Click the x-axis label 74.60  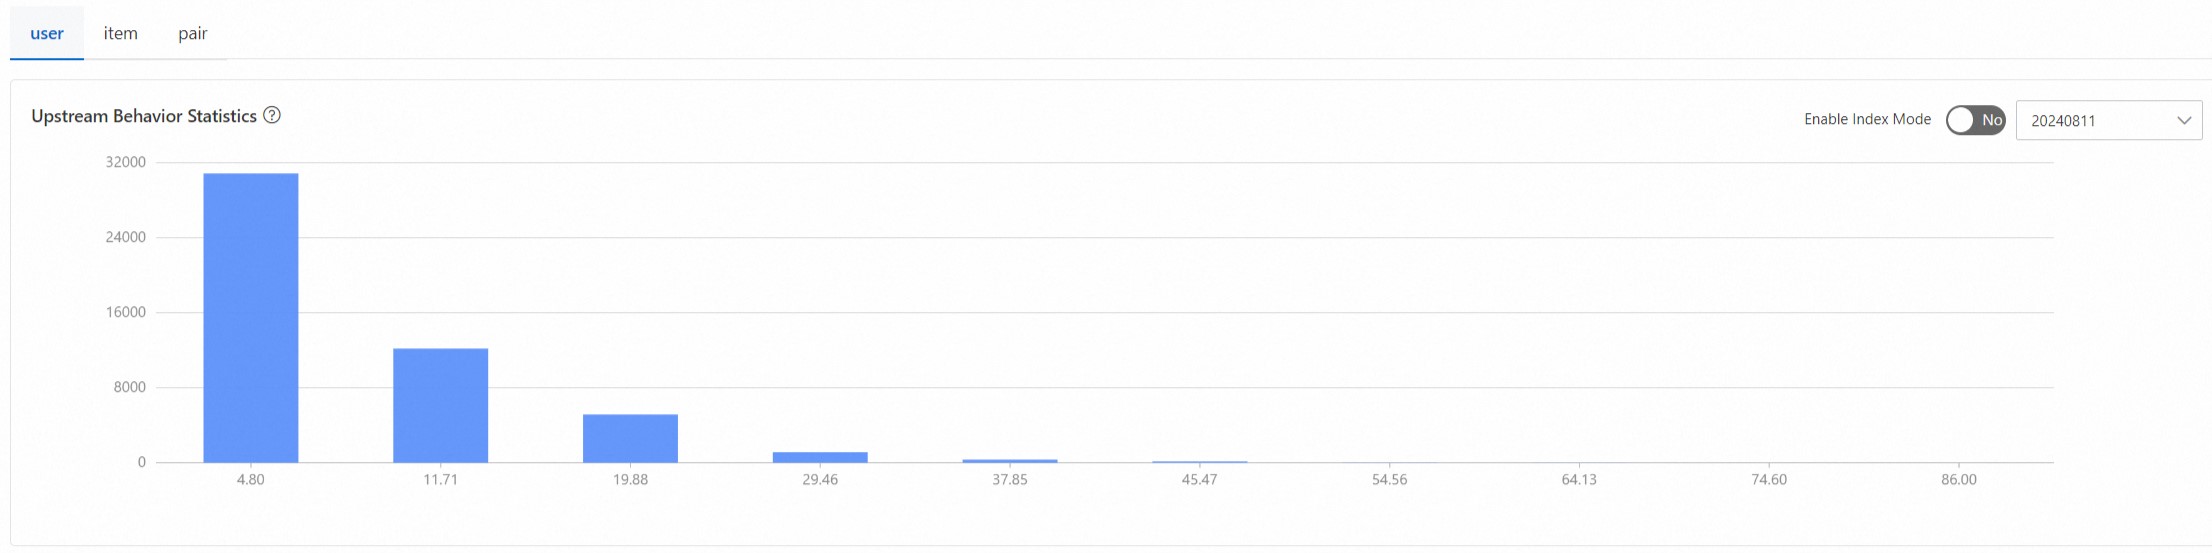point(1769,480)
